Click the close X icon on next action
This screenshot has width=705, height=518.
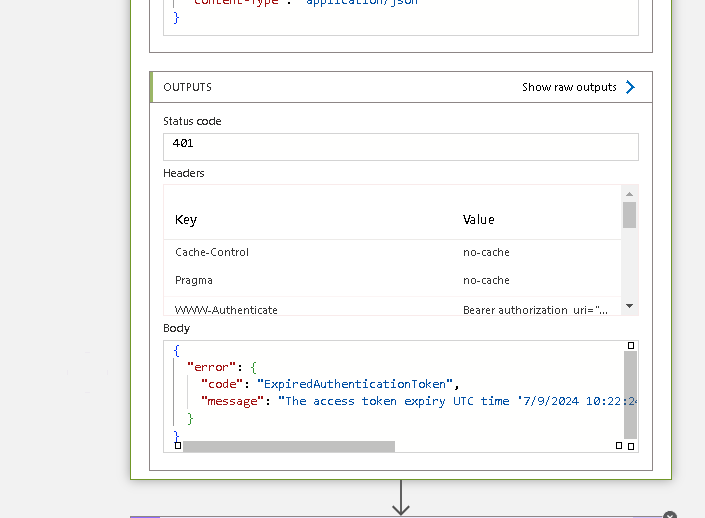click(x=670, y=515)
